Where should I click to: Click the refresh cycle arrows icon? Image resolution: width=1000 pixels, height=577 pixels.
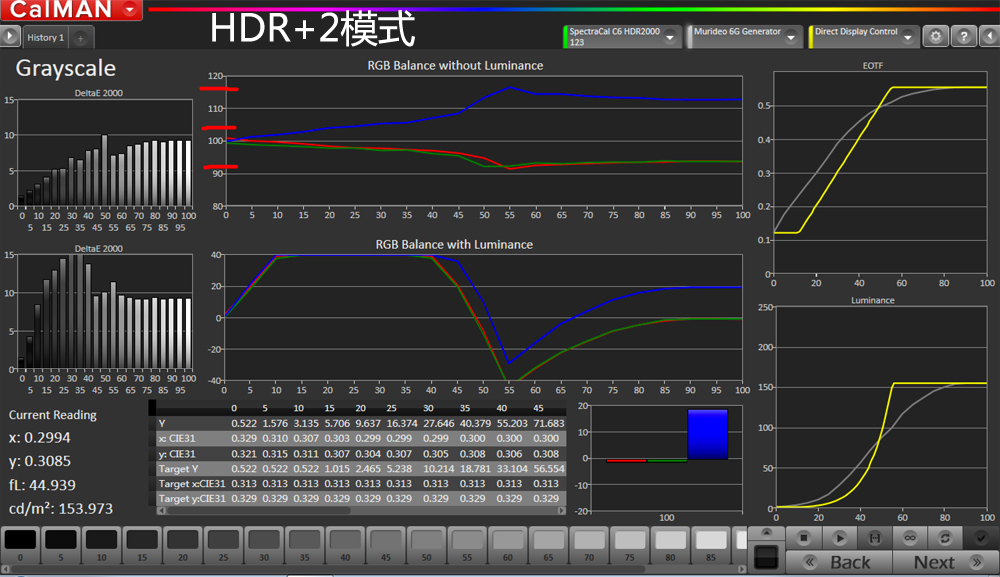coord(945,538)
